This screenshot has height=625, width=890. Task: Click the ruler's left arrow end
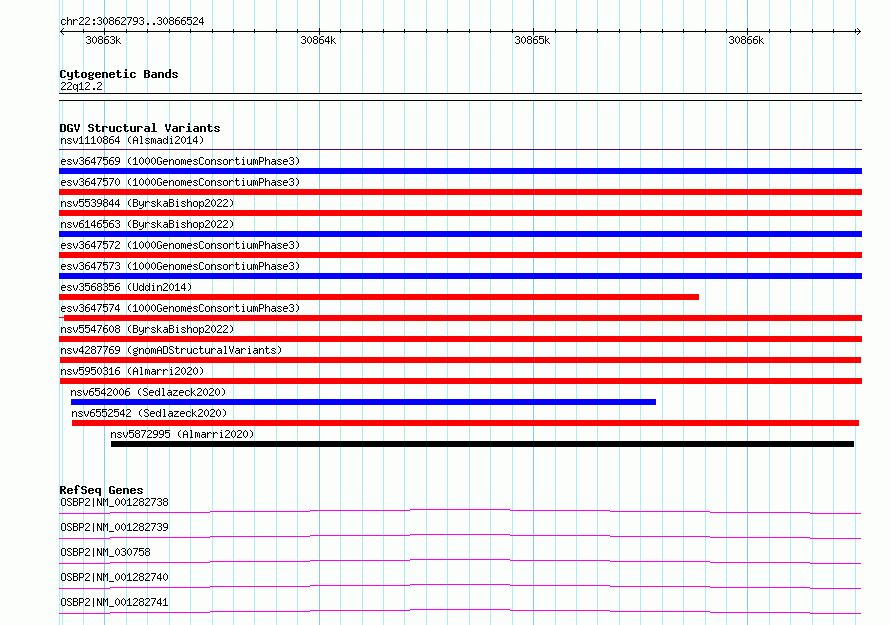pyautogui.click(x=62, y=32)
